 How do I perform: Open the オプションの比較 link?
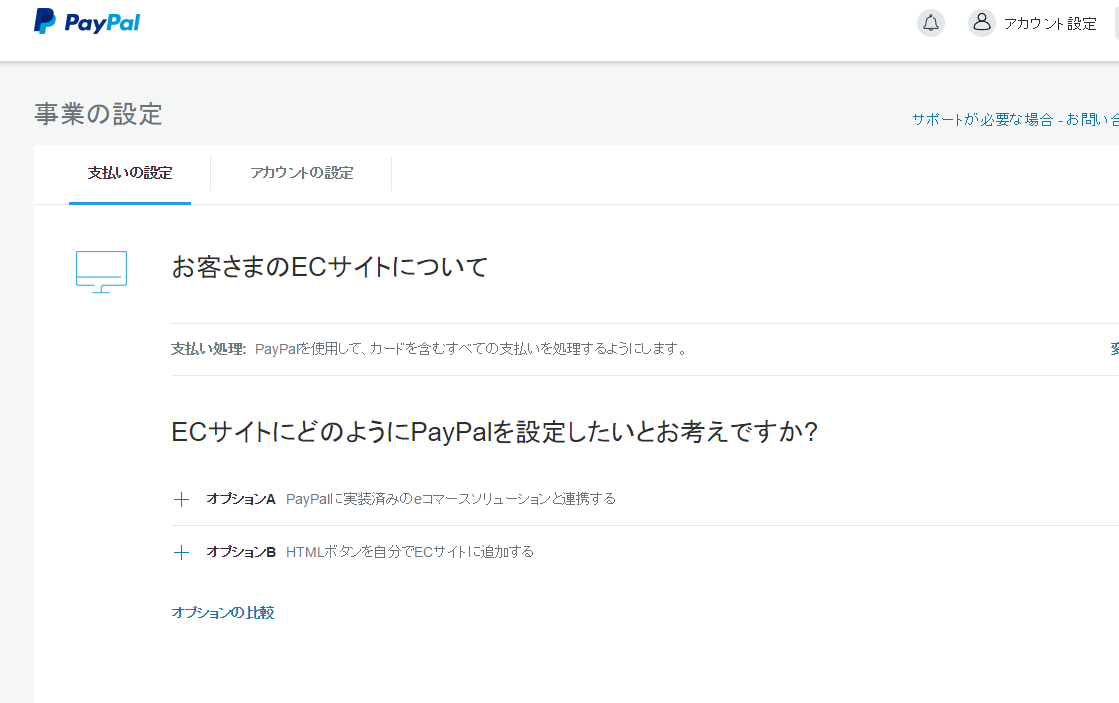pos(223,612)
